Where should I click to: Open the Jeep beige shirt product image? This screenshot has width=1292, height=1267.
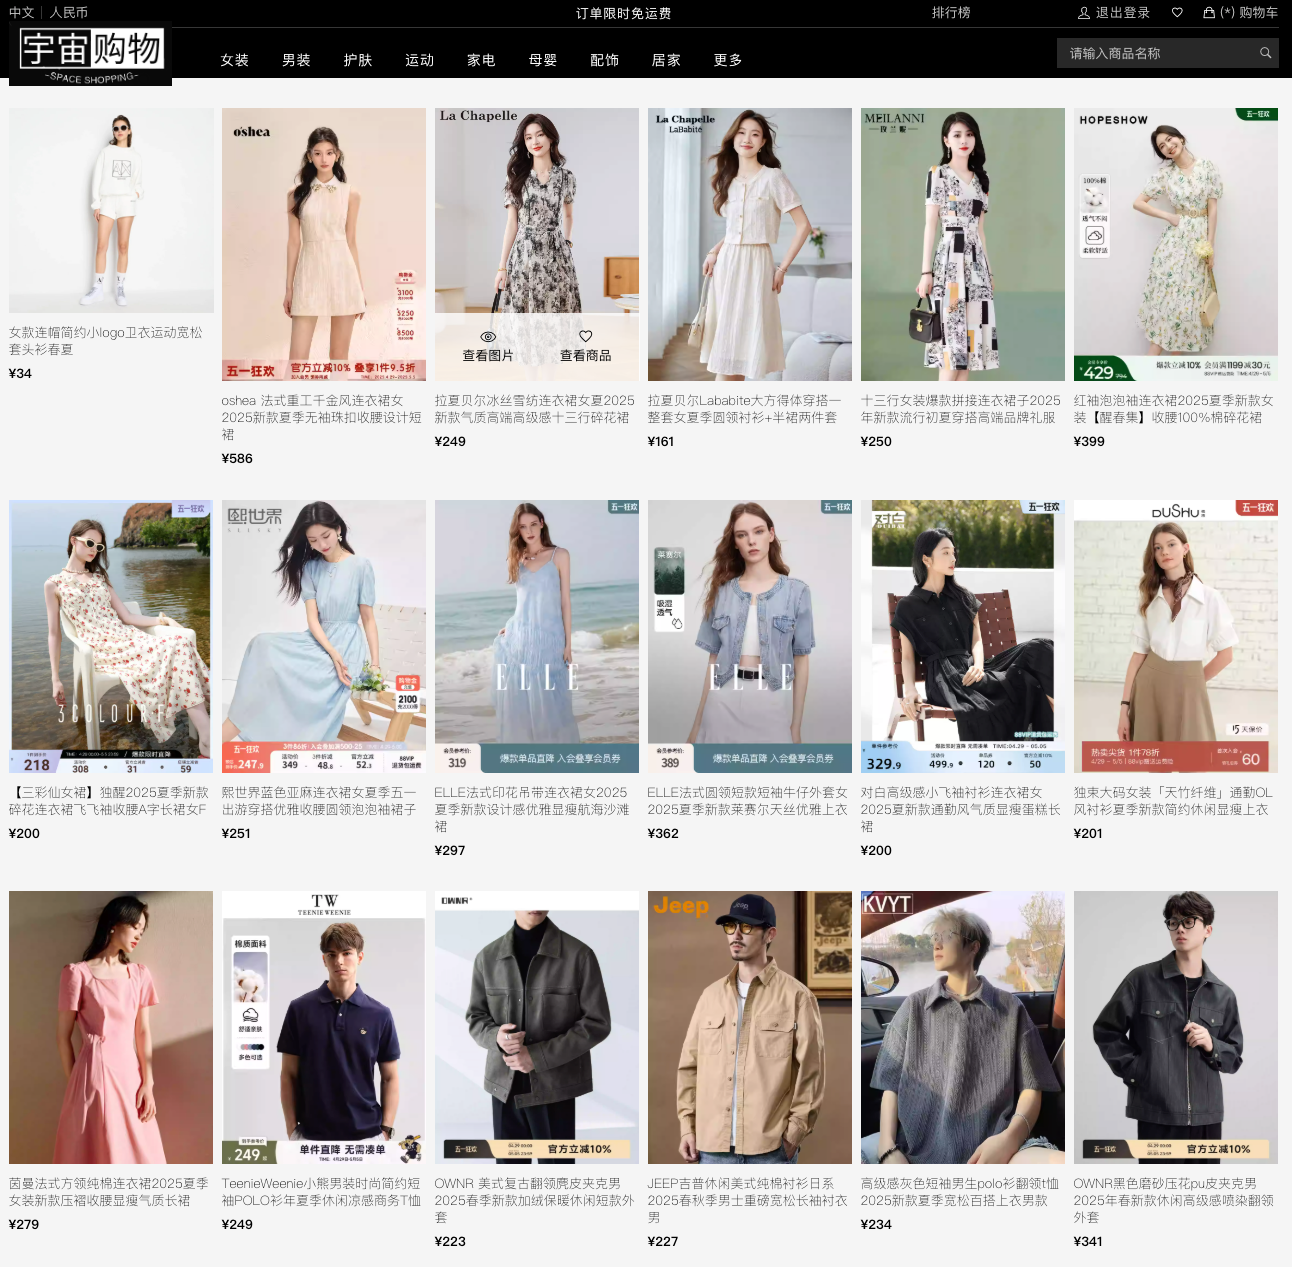pos(749,1027)
